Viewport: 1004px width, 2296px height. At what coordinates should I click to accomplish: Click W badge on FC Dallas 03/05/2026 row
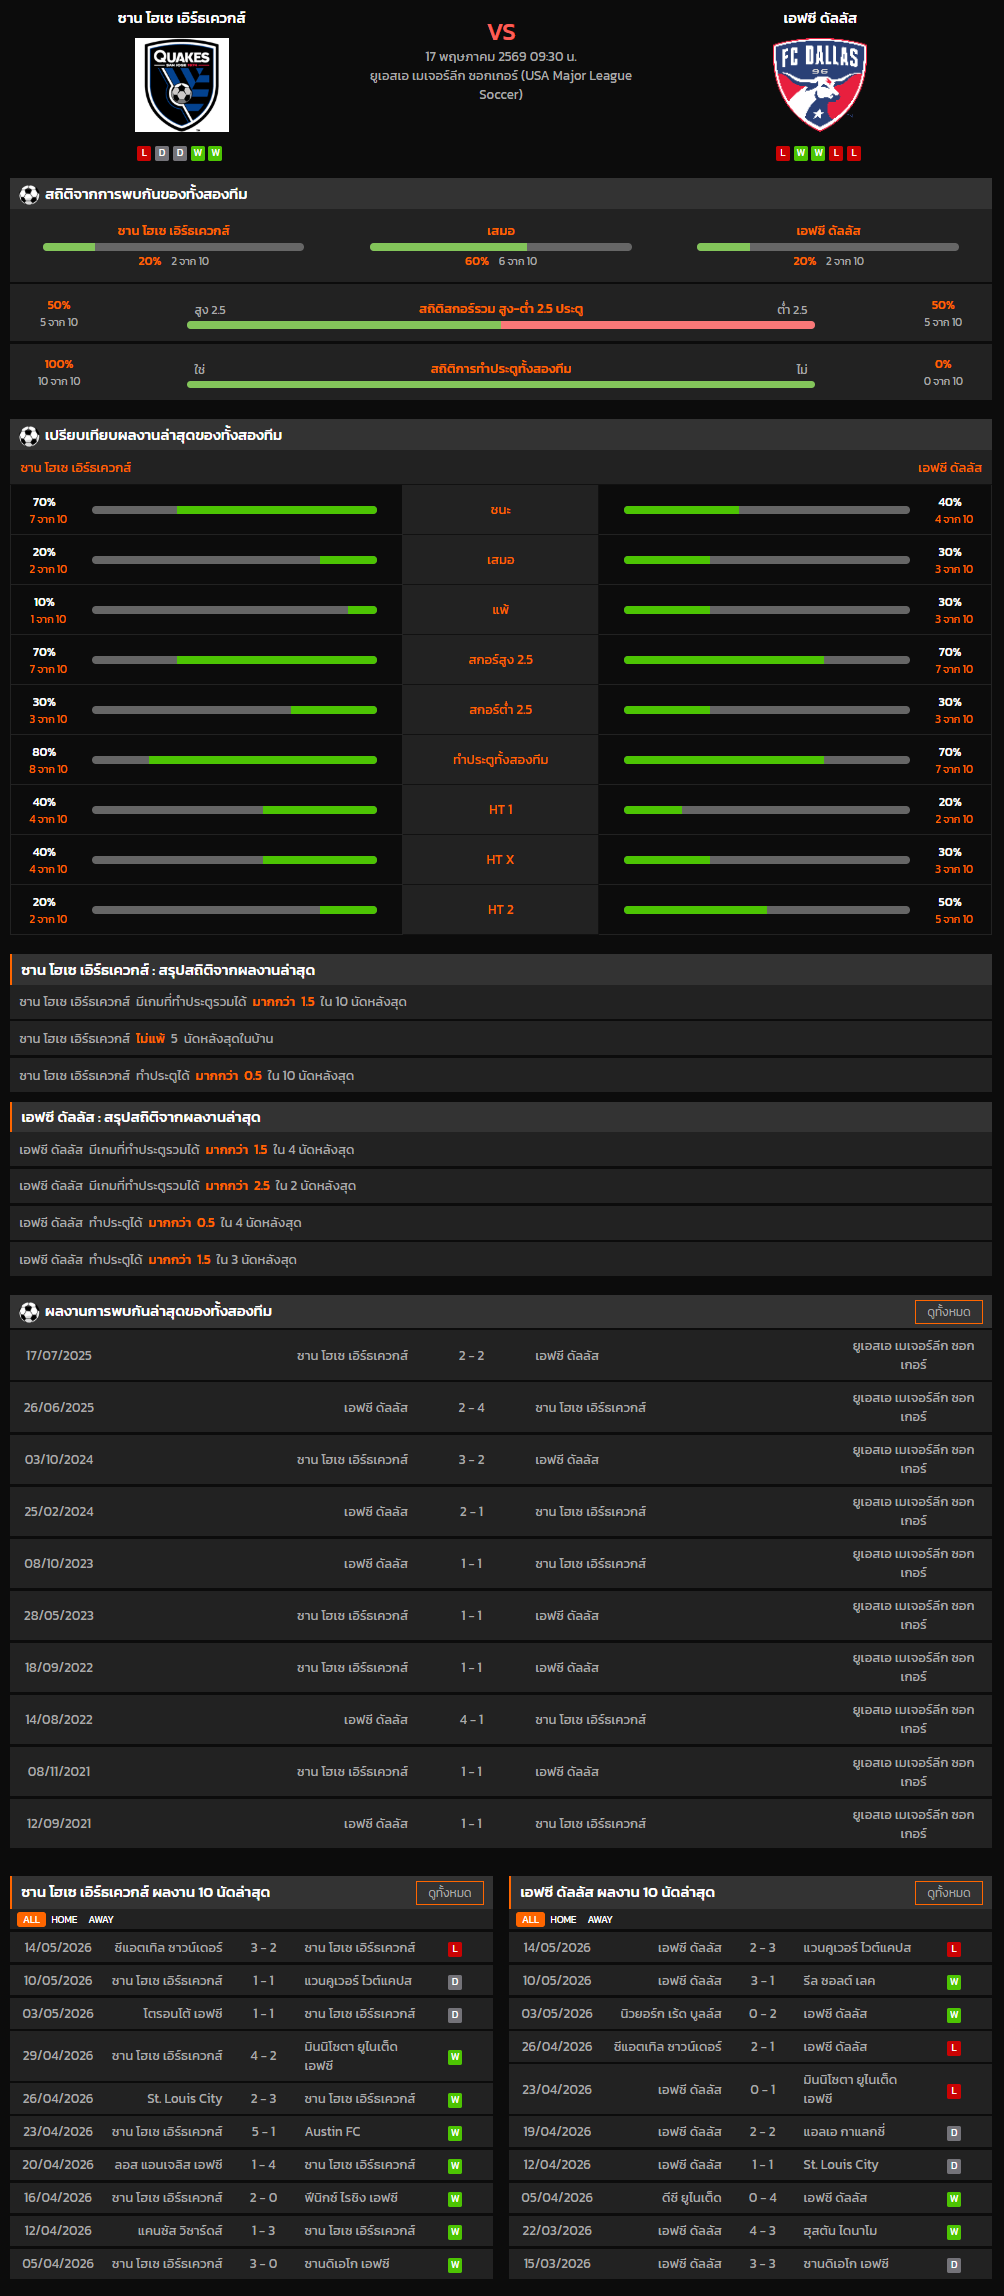click(x=954, y=2015)
